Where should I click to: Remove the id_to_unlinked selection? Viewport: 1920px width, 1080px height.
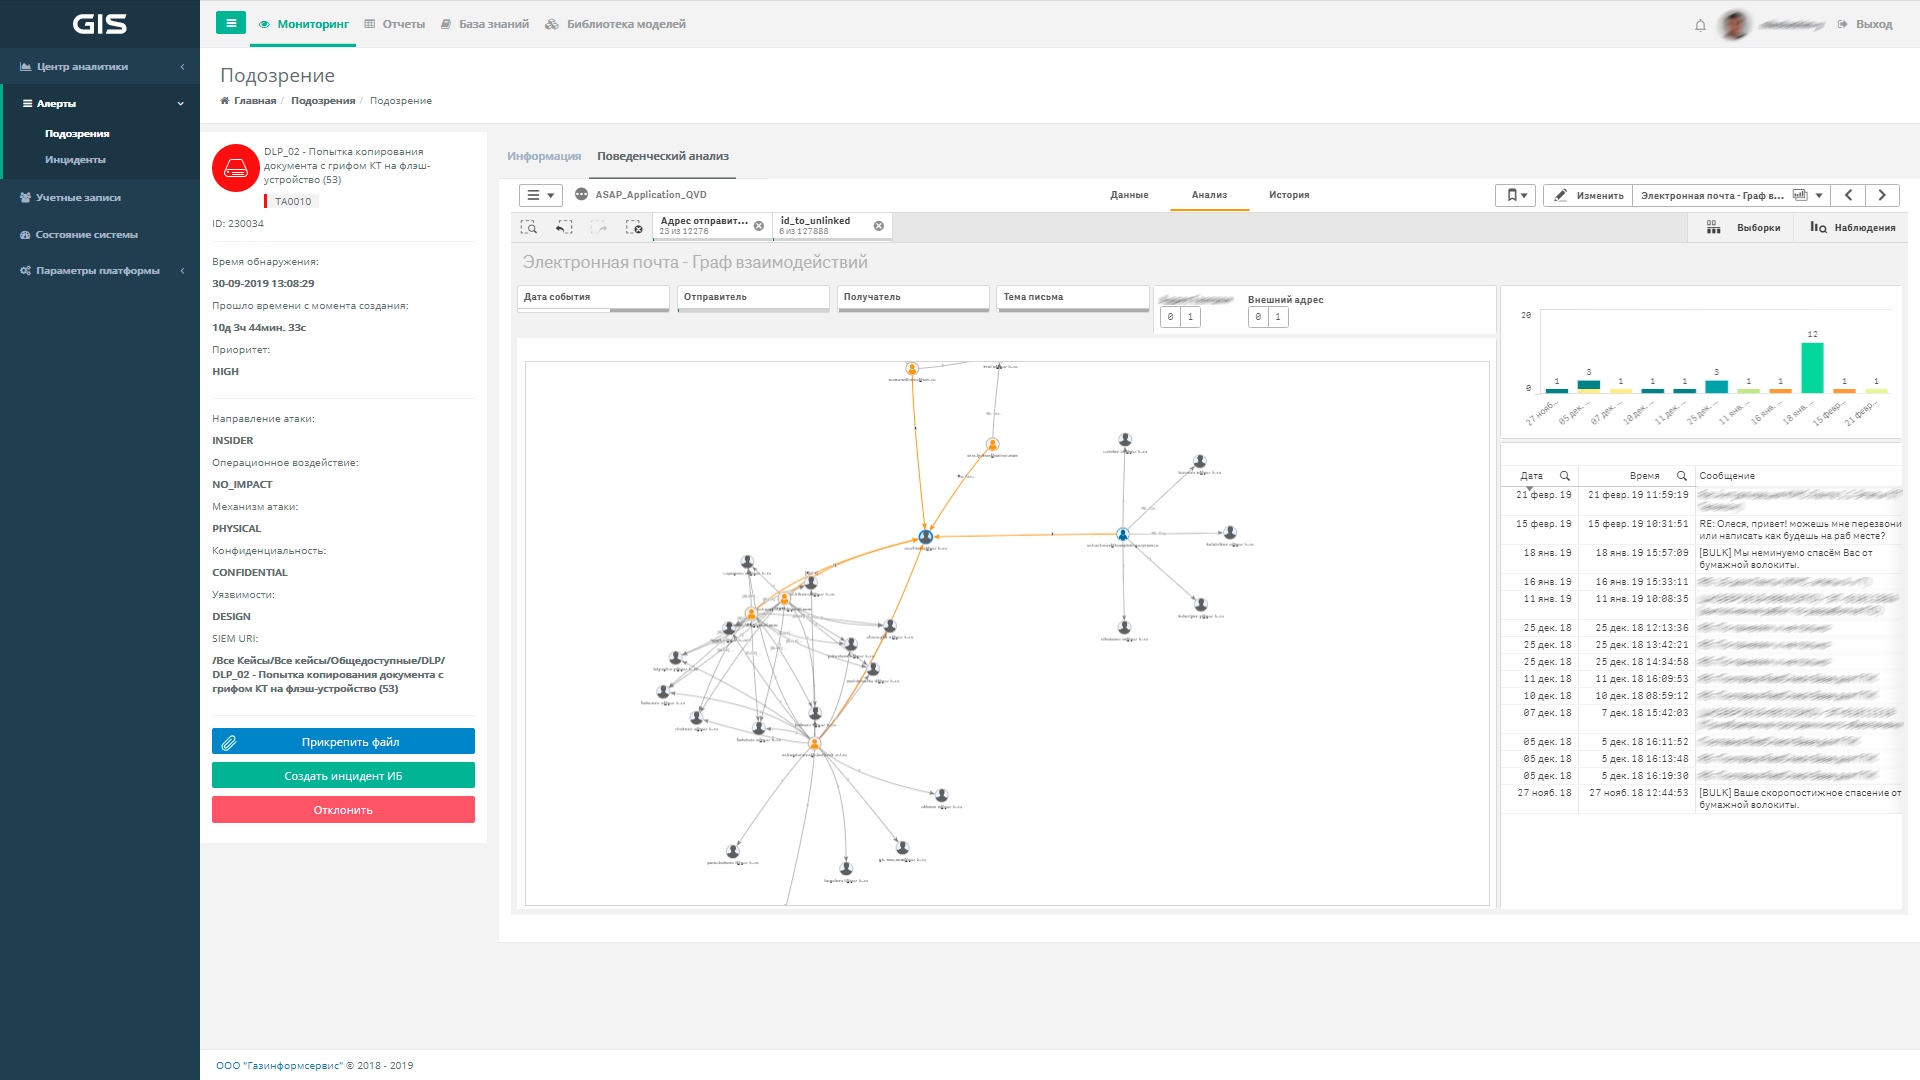879,226
